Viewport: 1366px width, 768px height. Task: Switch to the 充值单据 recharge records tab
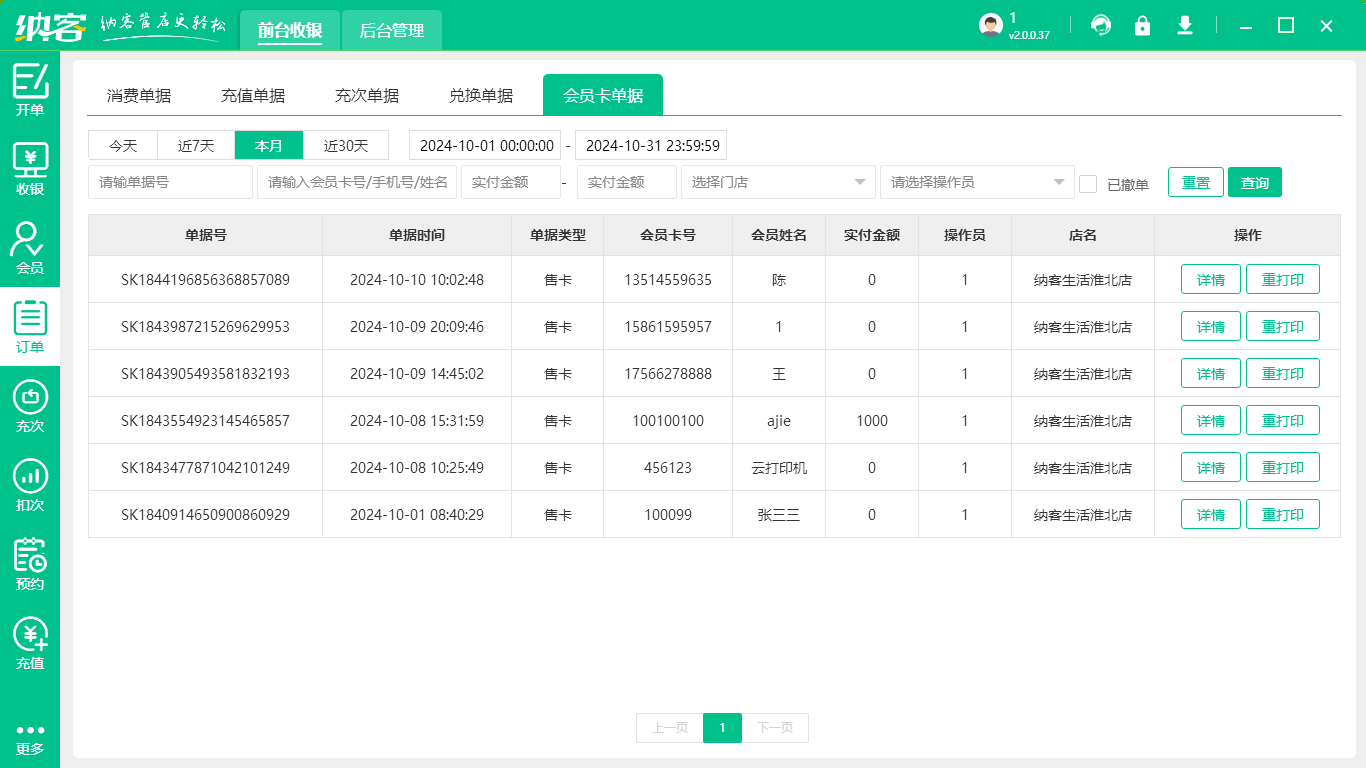coord(253,94)
